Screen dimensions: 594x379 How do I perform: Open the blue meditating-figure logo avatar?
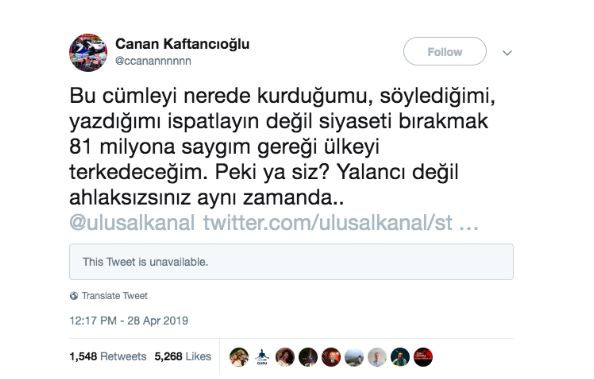(262, 357)
